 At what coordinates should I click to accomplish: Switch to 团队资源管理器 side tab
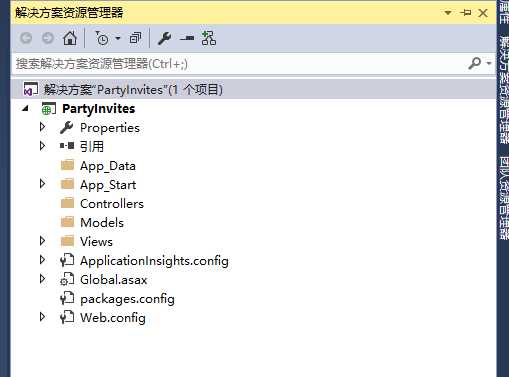(504, 198)
